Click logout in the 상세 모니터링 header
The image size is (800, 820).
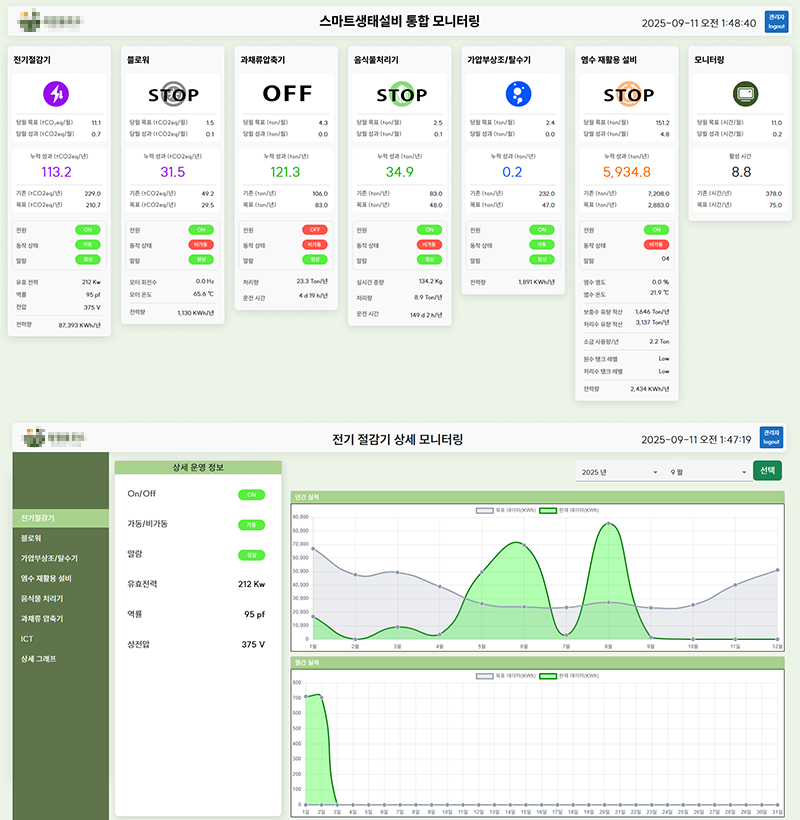[771, 438]
